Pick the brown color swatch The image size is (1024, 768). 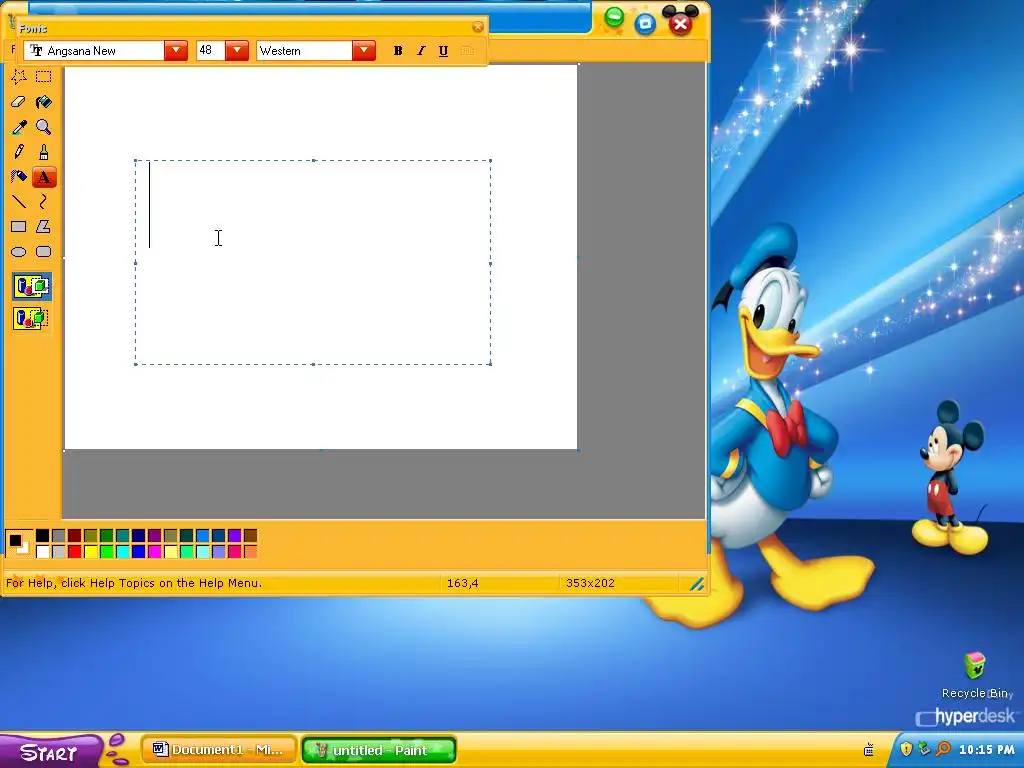click(250, 536)
